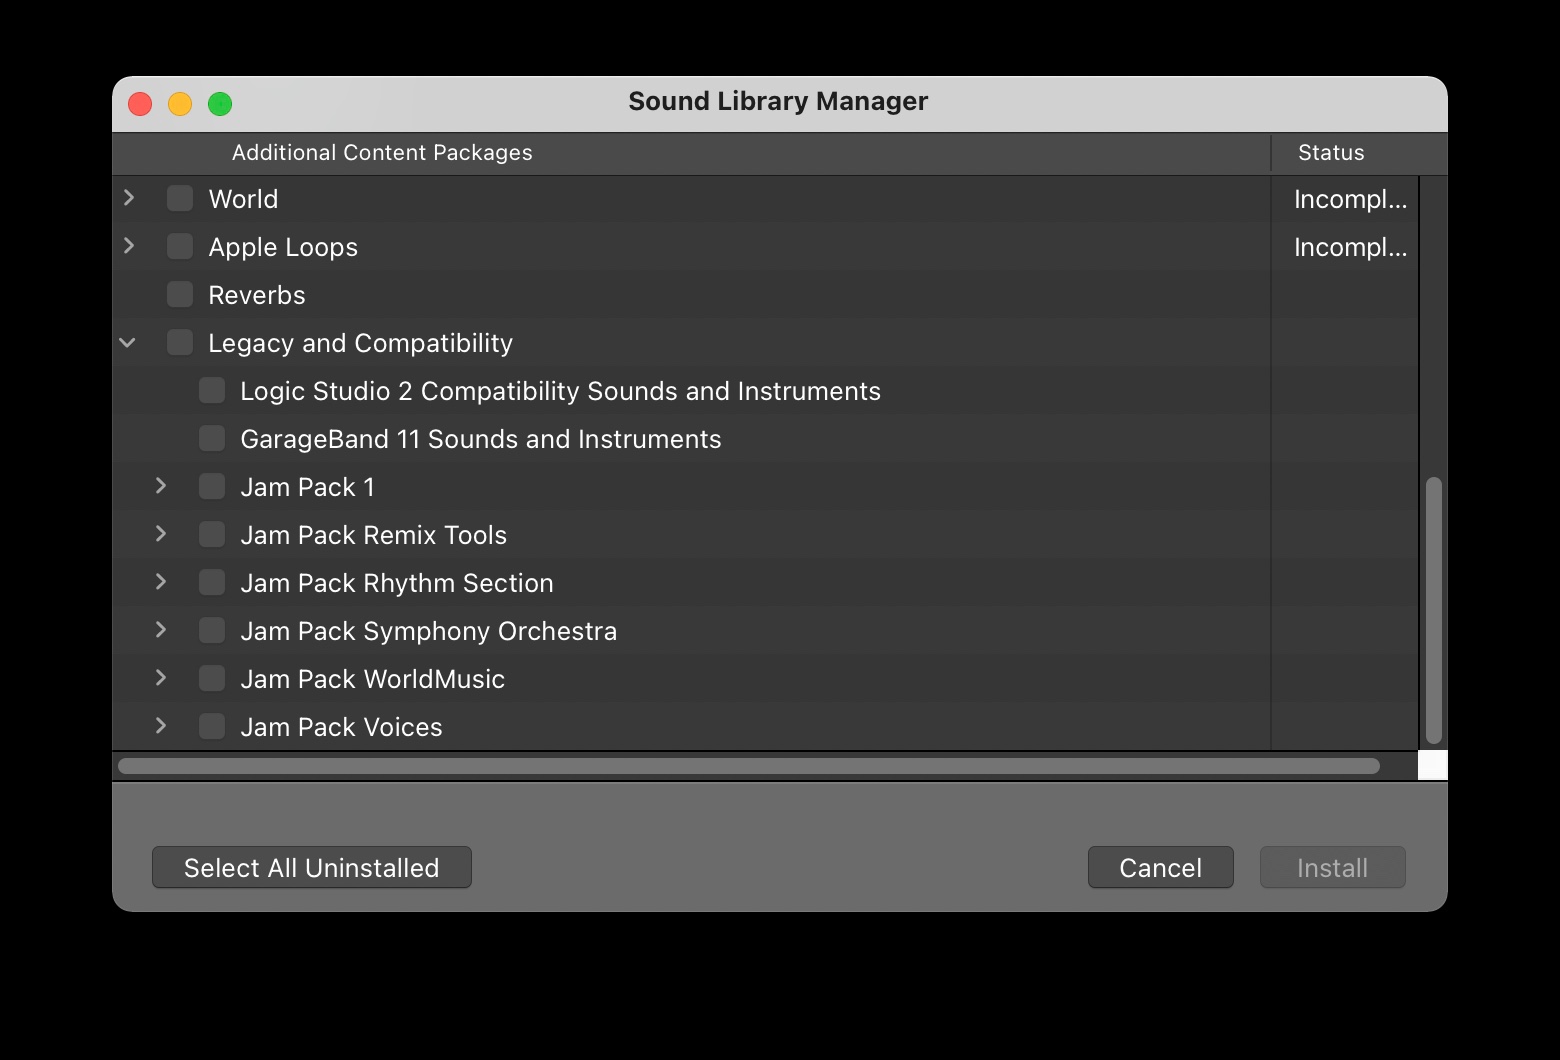The width and height of the screenshot is (1560, 1060).
Task: Click the horizontal scrollbar thumb
Action: (x=749, y=766)
